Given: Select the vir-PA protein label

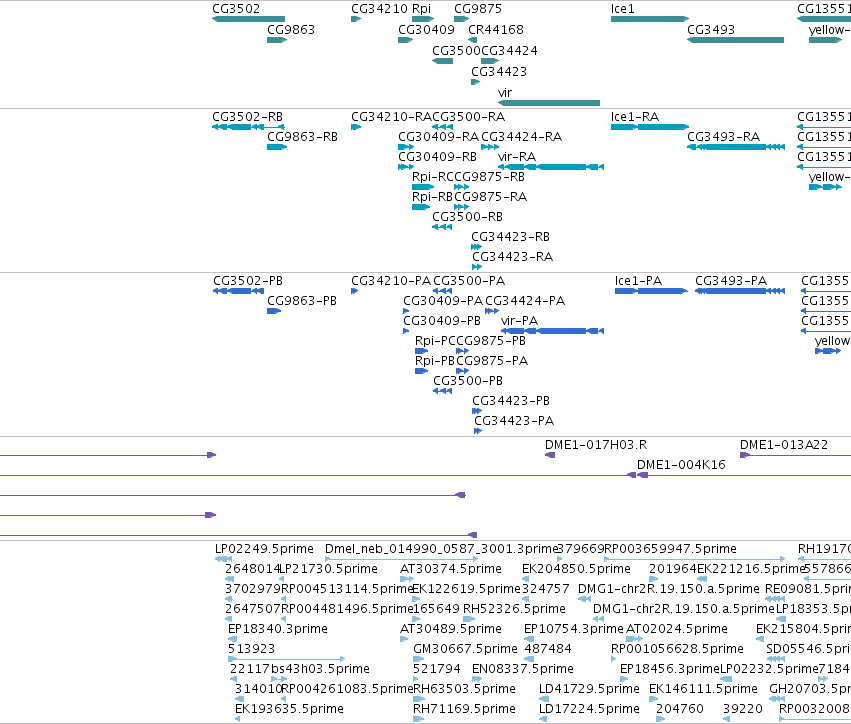Looking at the screenshot, I should pyautogui.click(x=519, y=321).
